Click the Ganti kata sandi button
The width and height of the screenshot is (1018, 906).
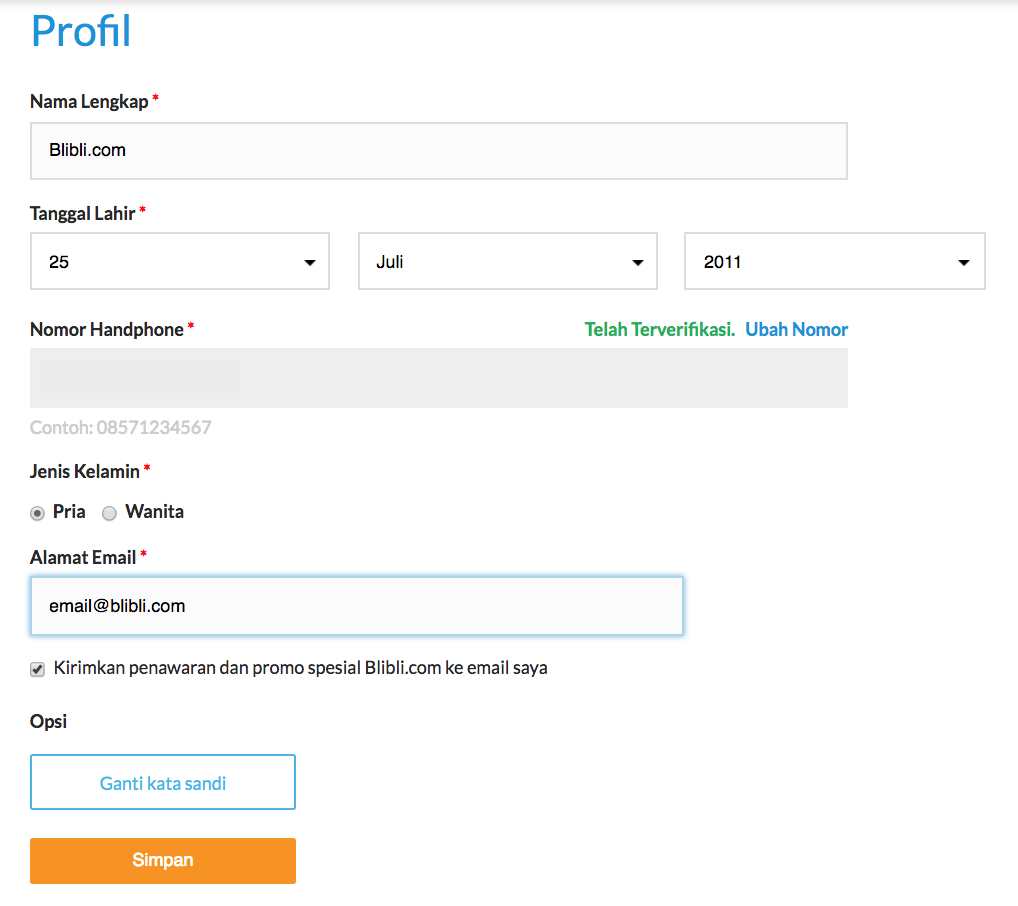(x=163, y=782)
